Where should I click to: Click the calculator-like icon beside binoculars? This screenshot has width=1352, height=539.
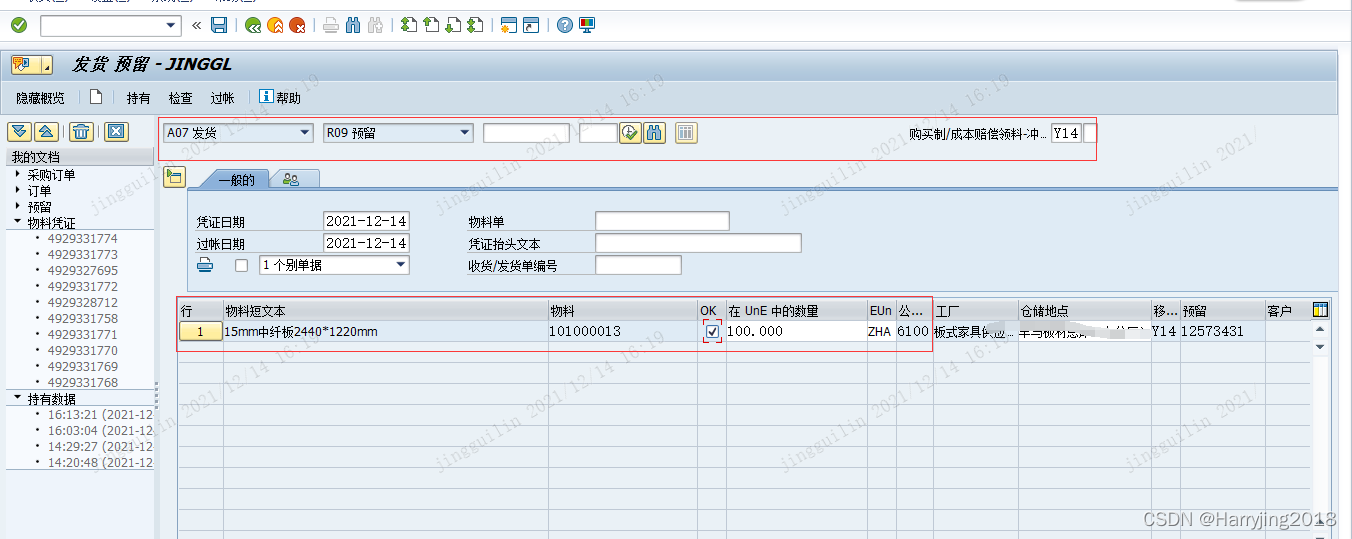pos(686,132)
